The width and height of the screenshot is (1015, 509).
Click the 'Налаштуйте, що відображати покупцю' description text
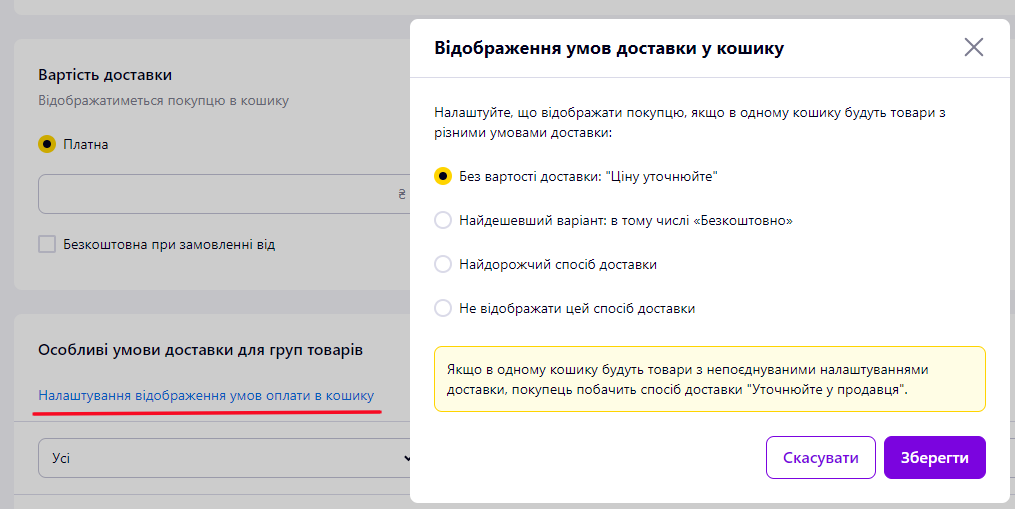(x=690, y=122)
